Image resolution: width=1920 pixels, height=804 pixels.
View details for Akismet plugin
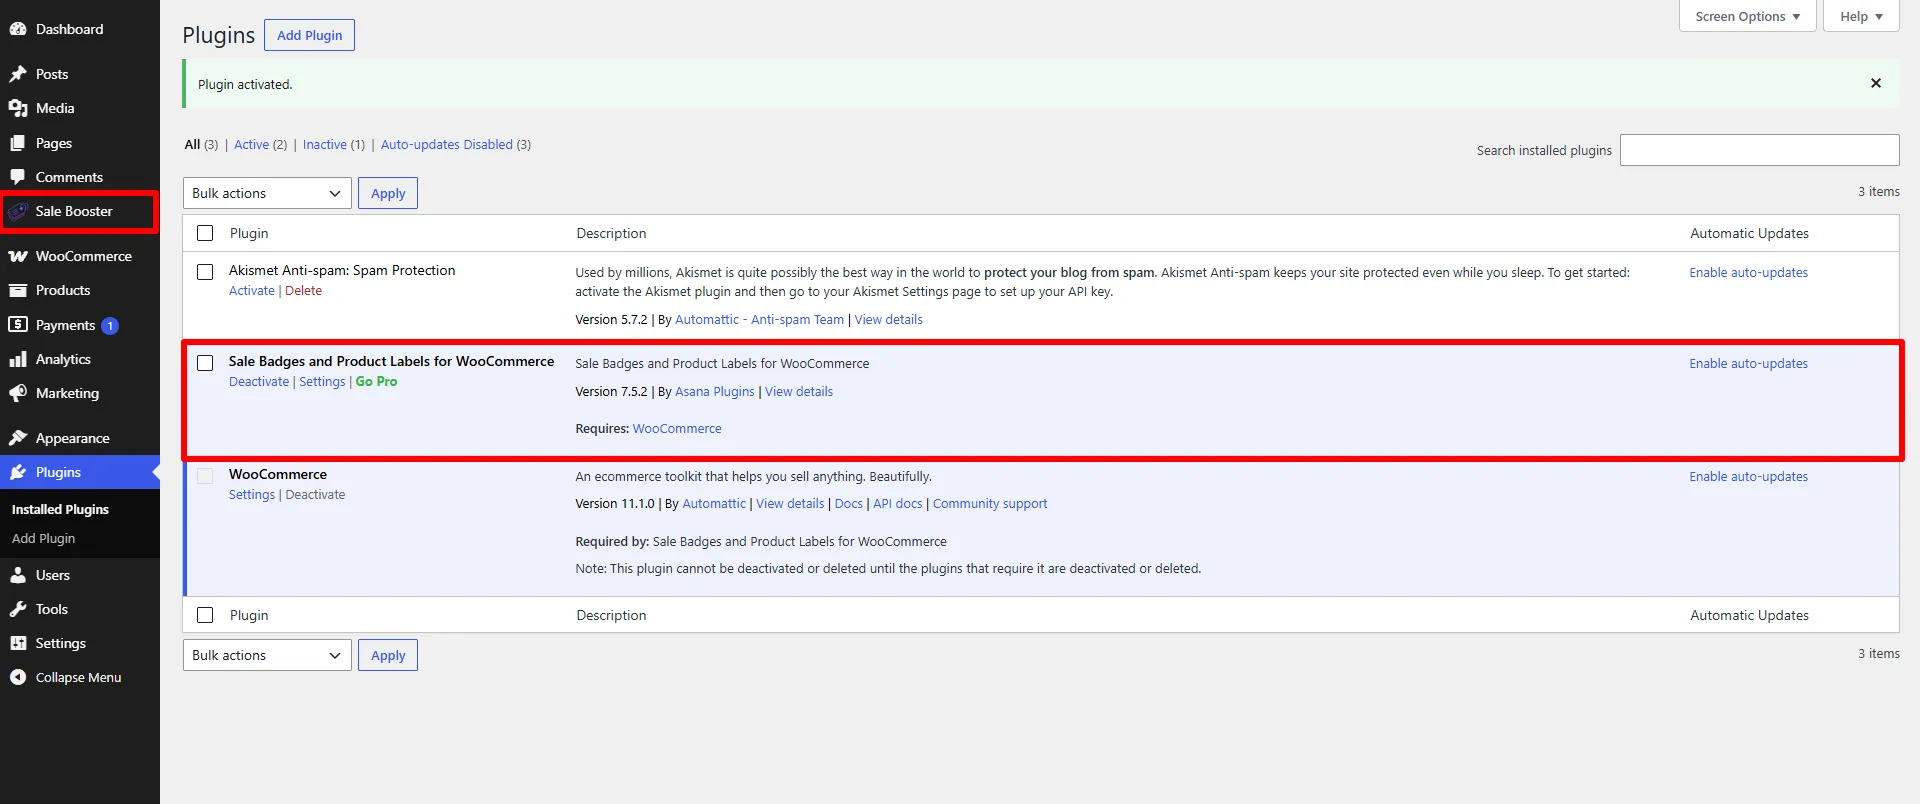coord(889,319)
